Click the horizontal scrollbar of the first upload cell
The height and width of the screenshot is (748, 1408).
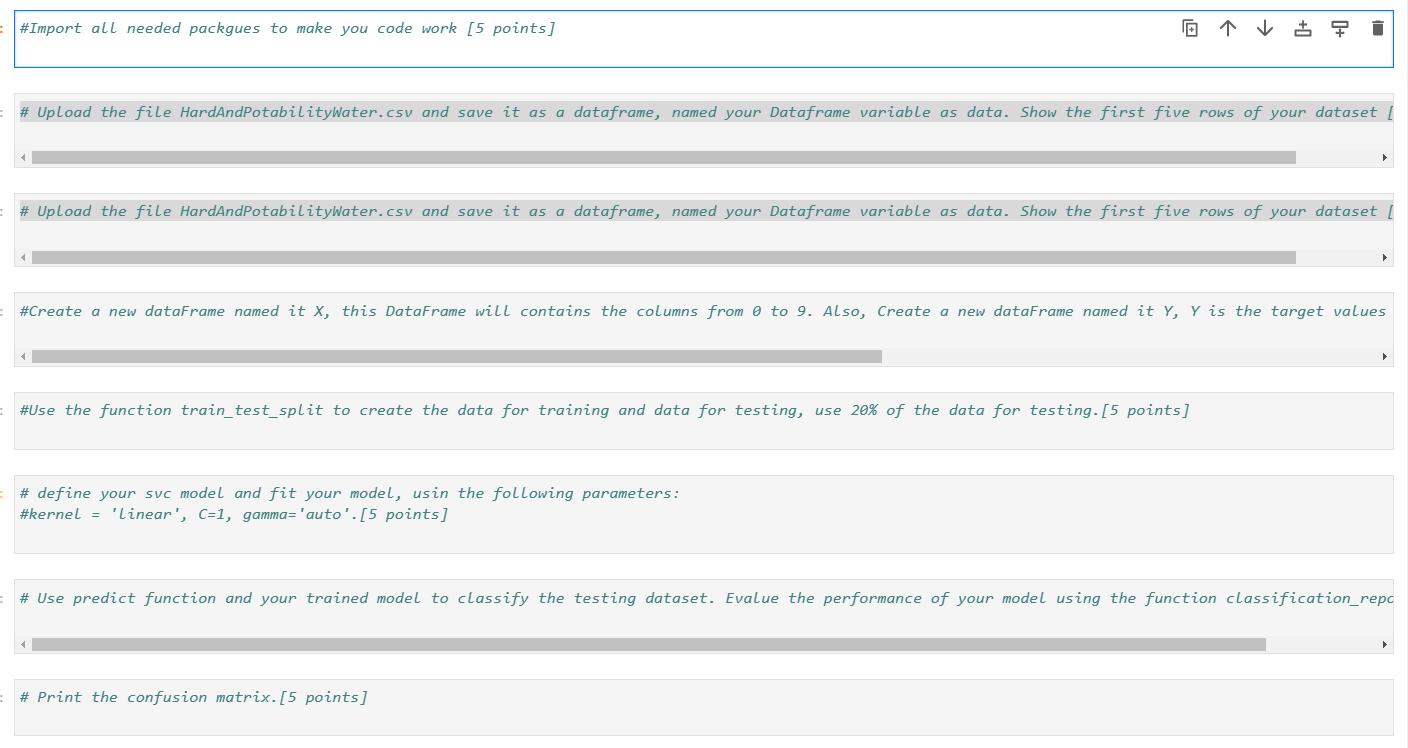pyautogui.click(x=660, y=157)
